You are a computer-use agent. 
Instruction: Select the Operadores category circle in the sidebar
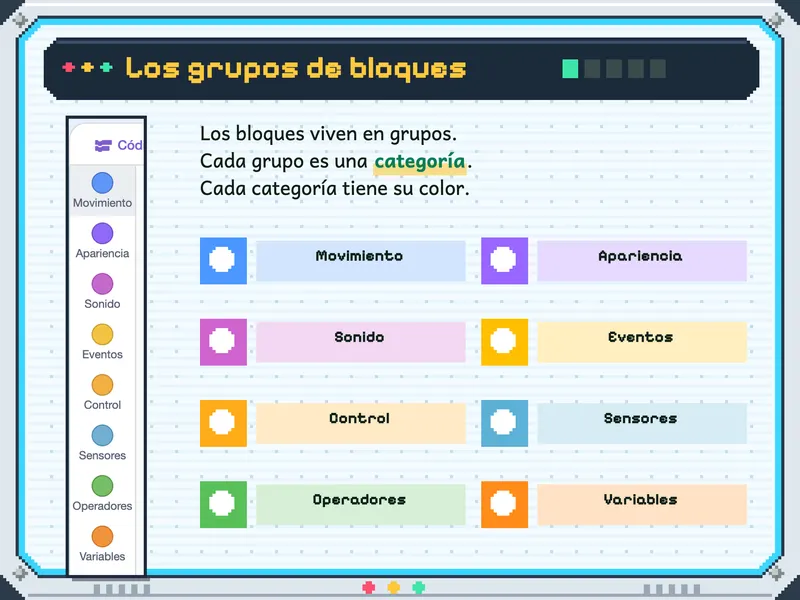coord(102,486)
